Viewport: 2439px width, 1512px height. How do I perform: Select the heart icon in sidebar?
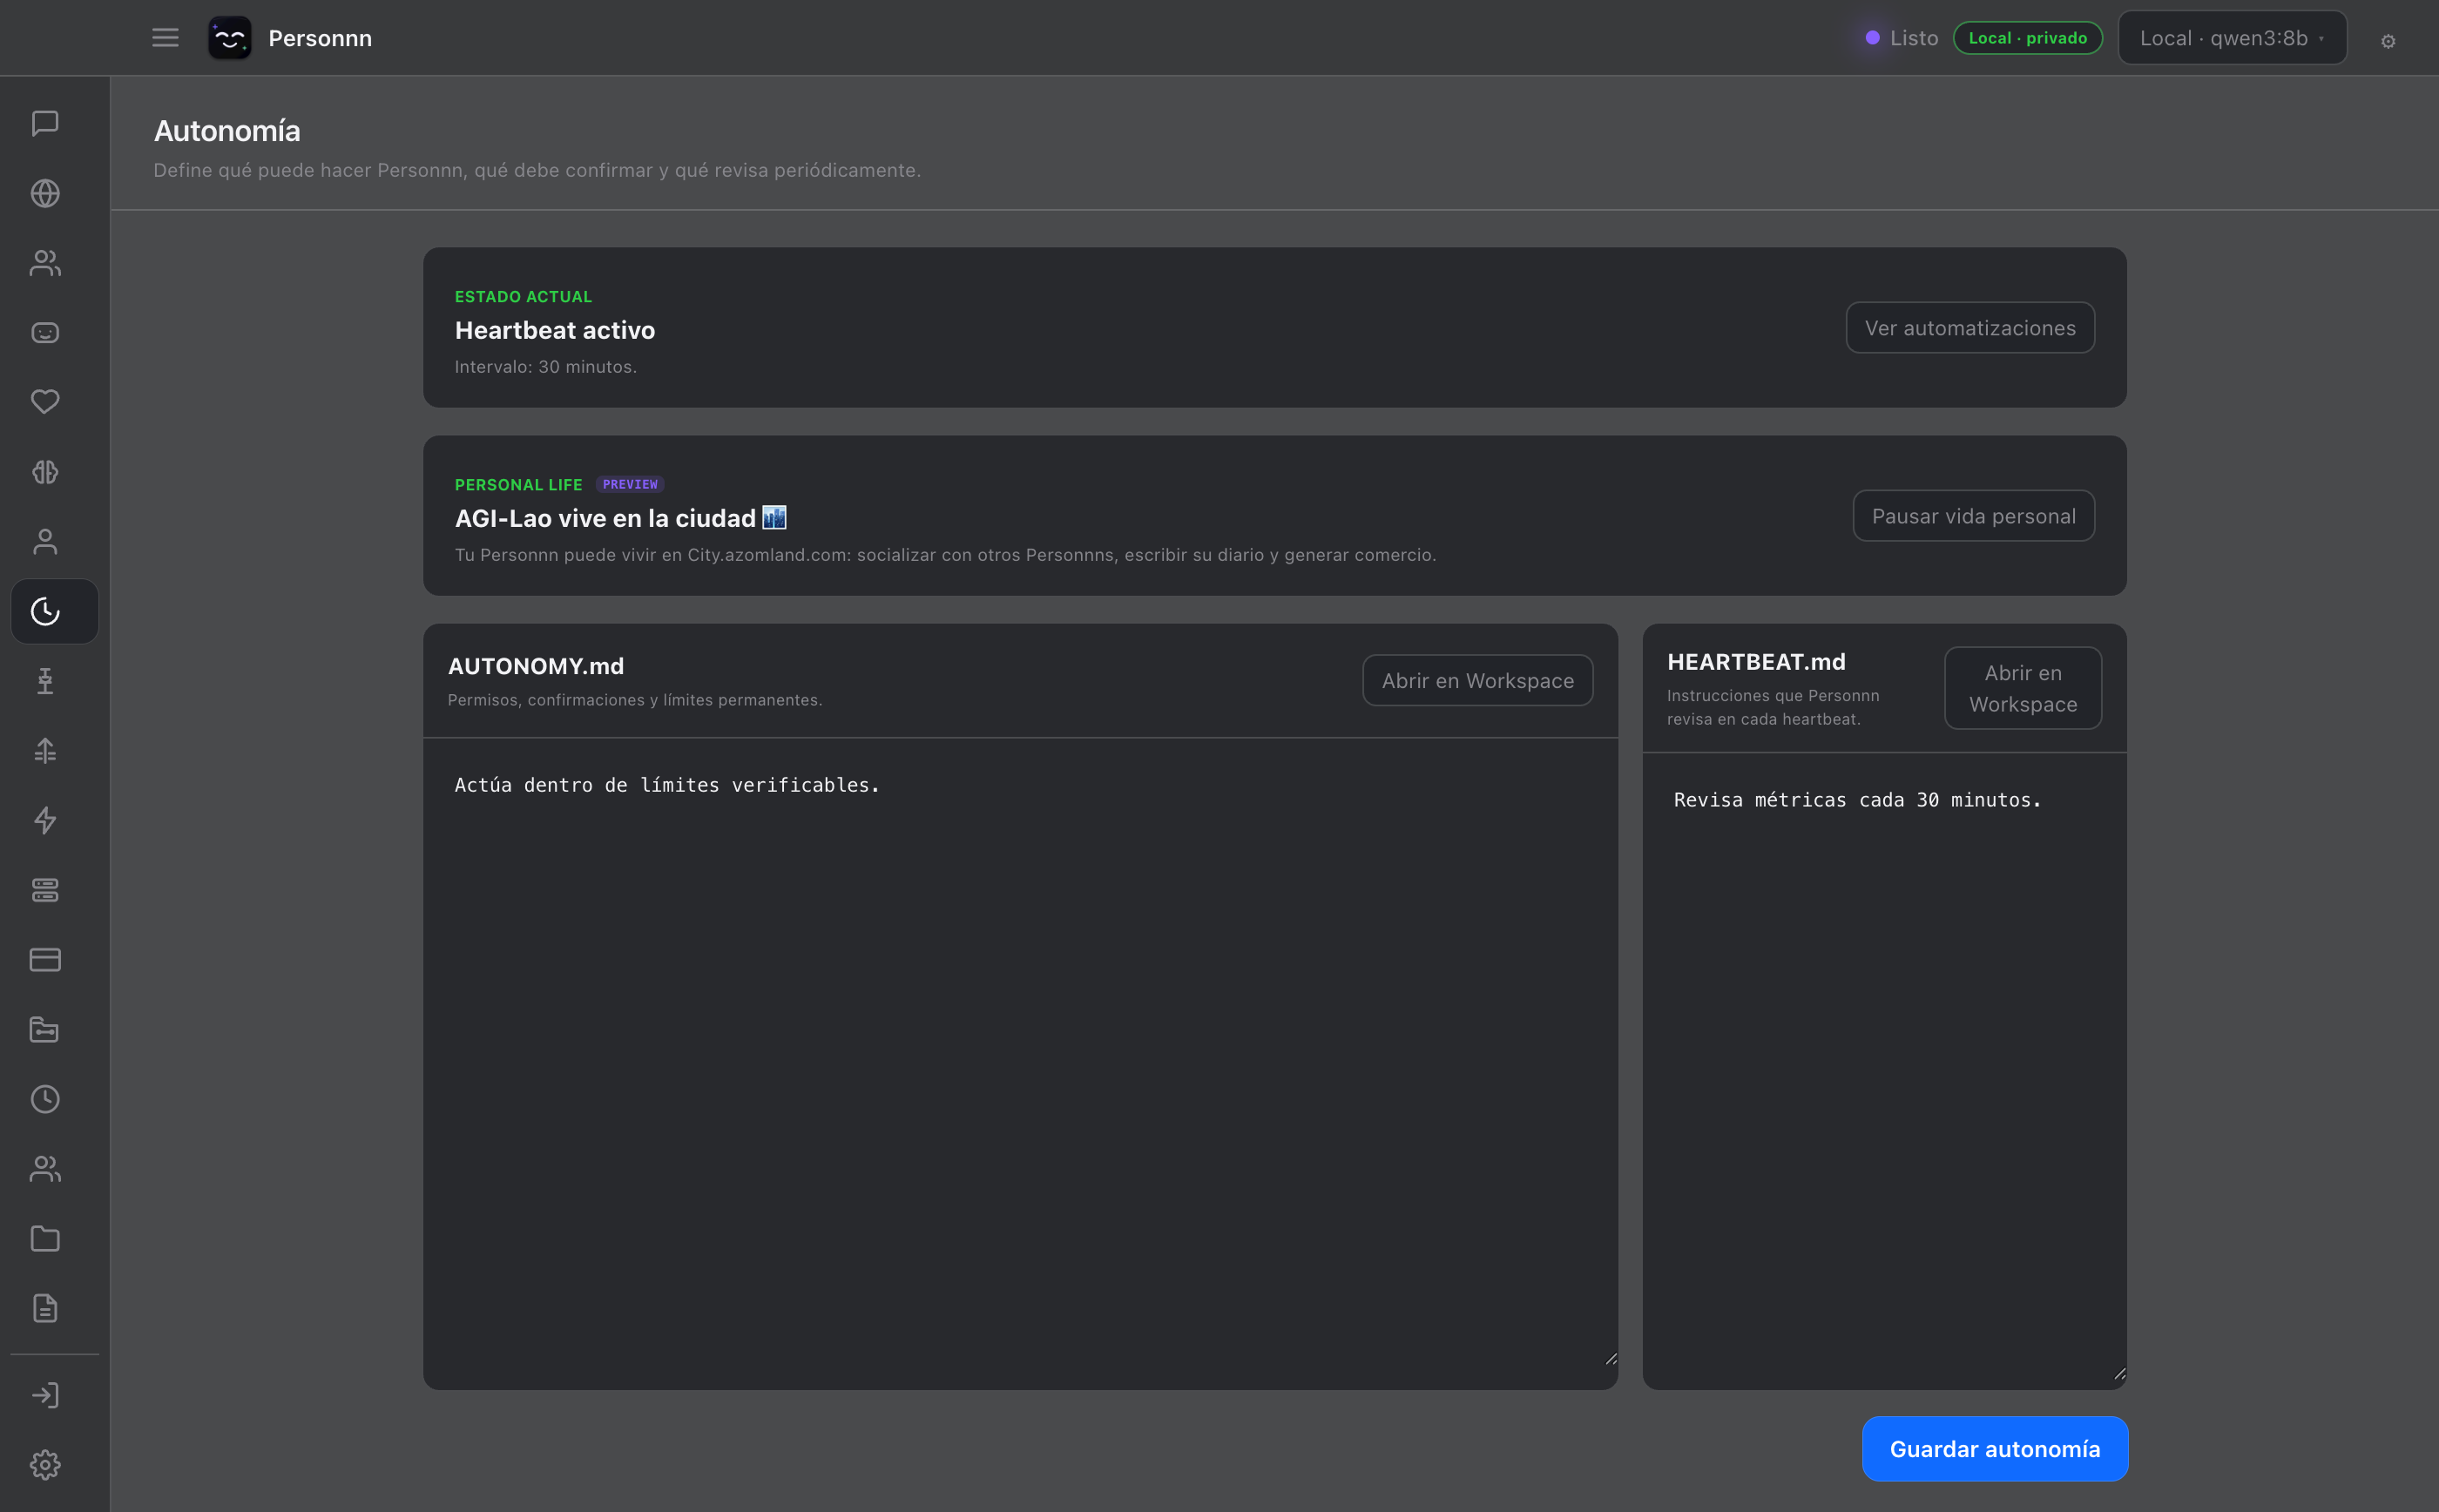45,402
